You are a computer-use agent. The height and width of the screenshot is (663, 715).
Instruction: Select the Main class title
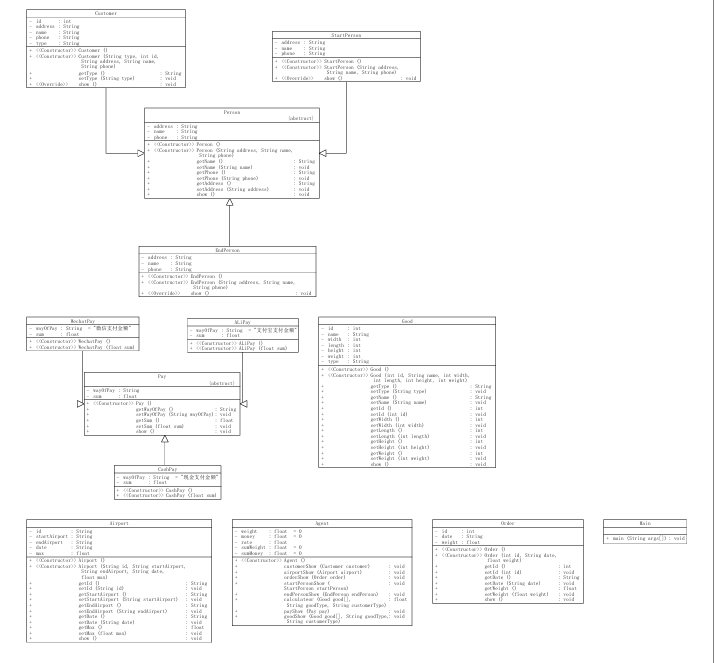coord(645,523)
